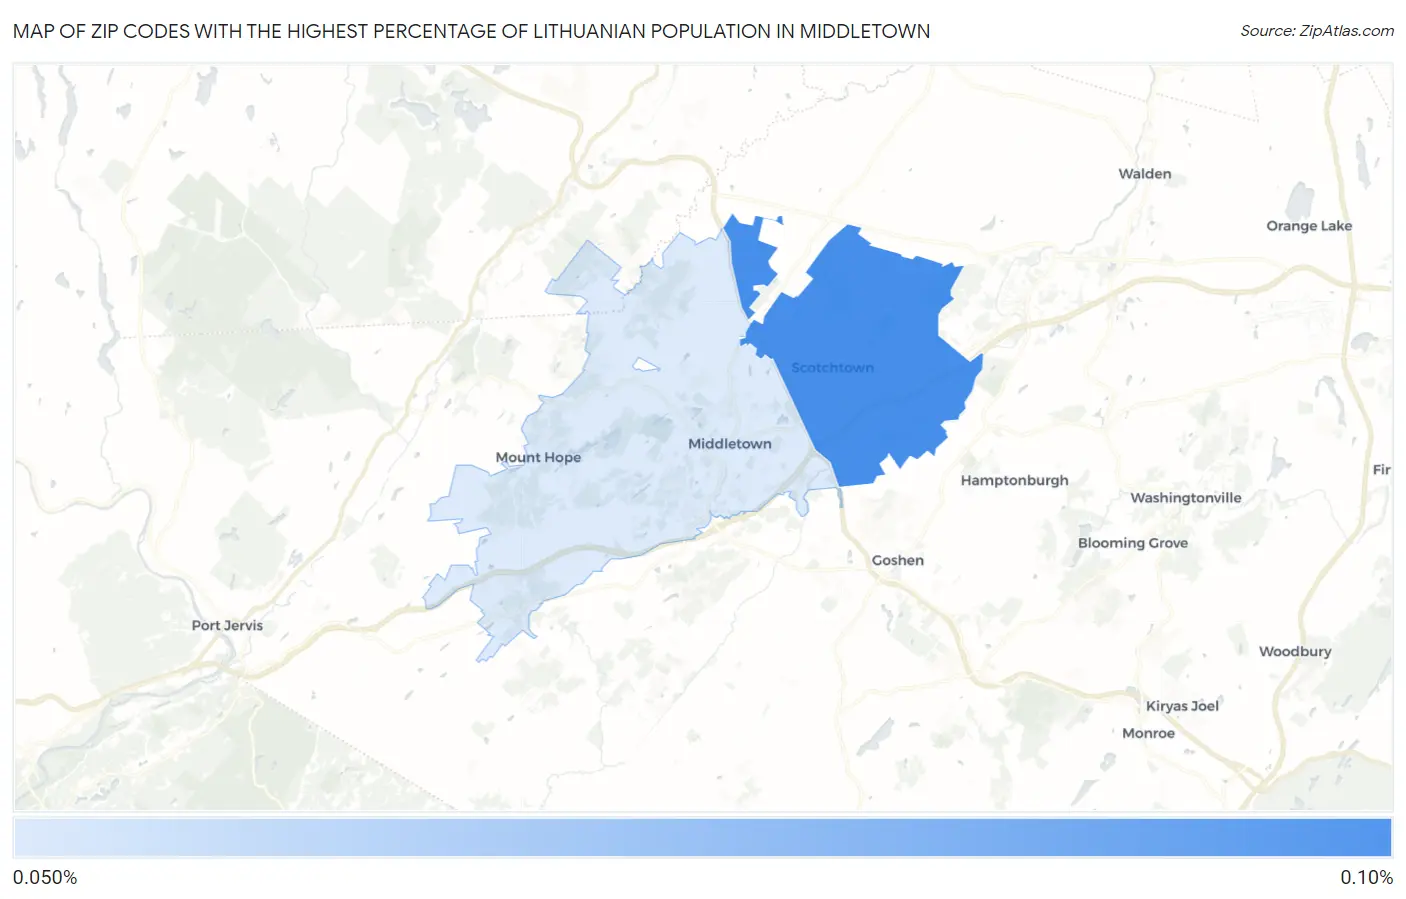This screenshot has height=899, width=1406.
Task: Click the Monroe label
Action: pyautogui.click(x=1148, y=733)
